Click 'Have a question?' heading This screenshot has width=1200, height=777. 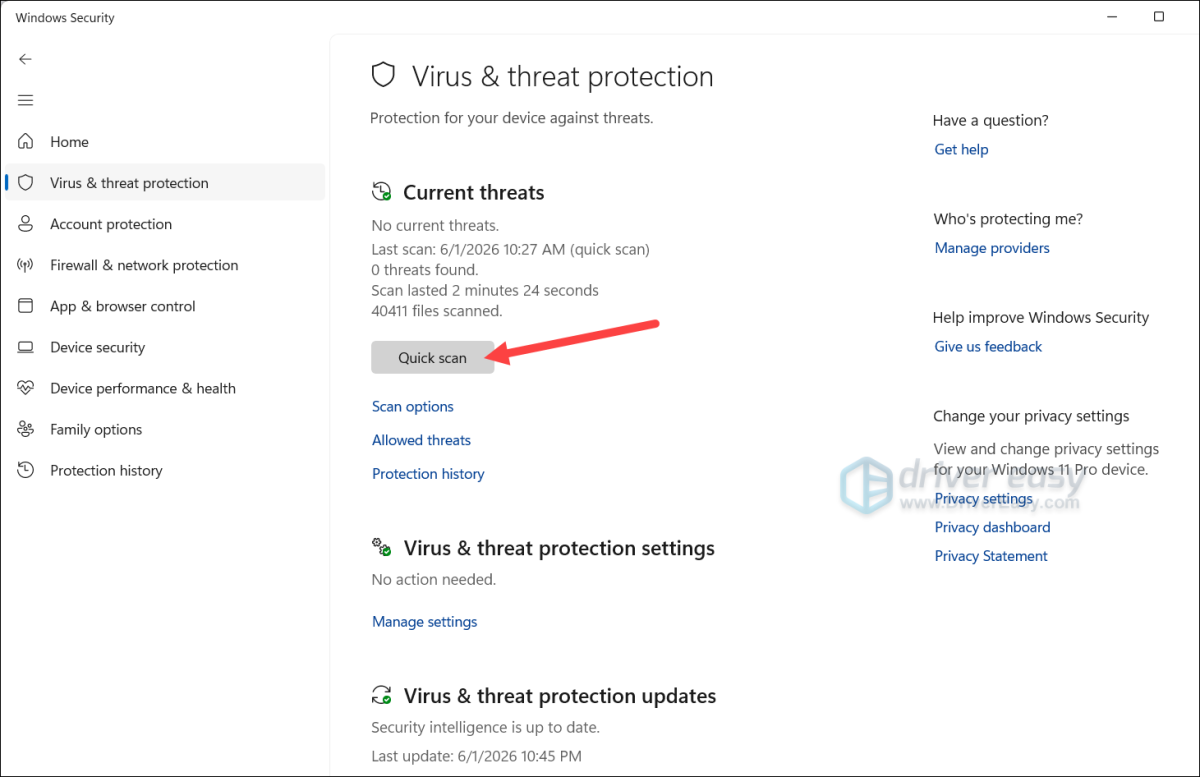pos(991,120)
